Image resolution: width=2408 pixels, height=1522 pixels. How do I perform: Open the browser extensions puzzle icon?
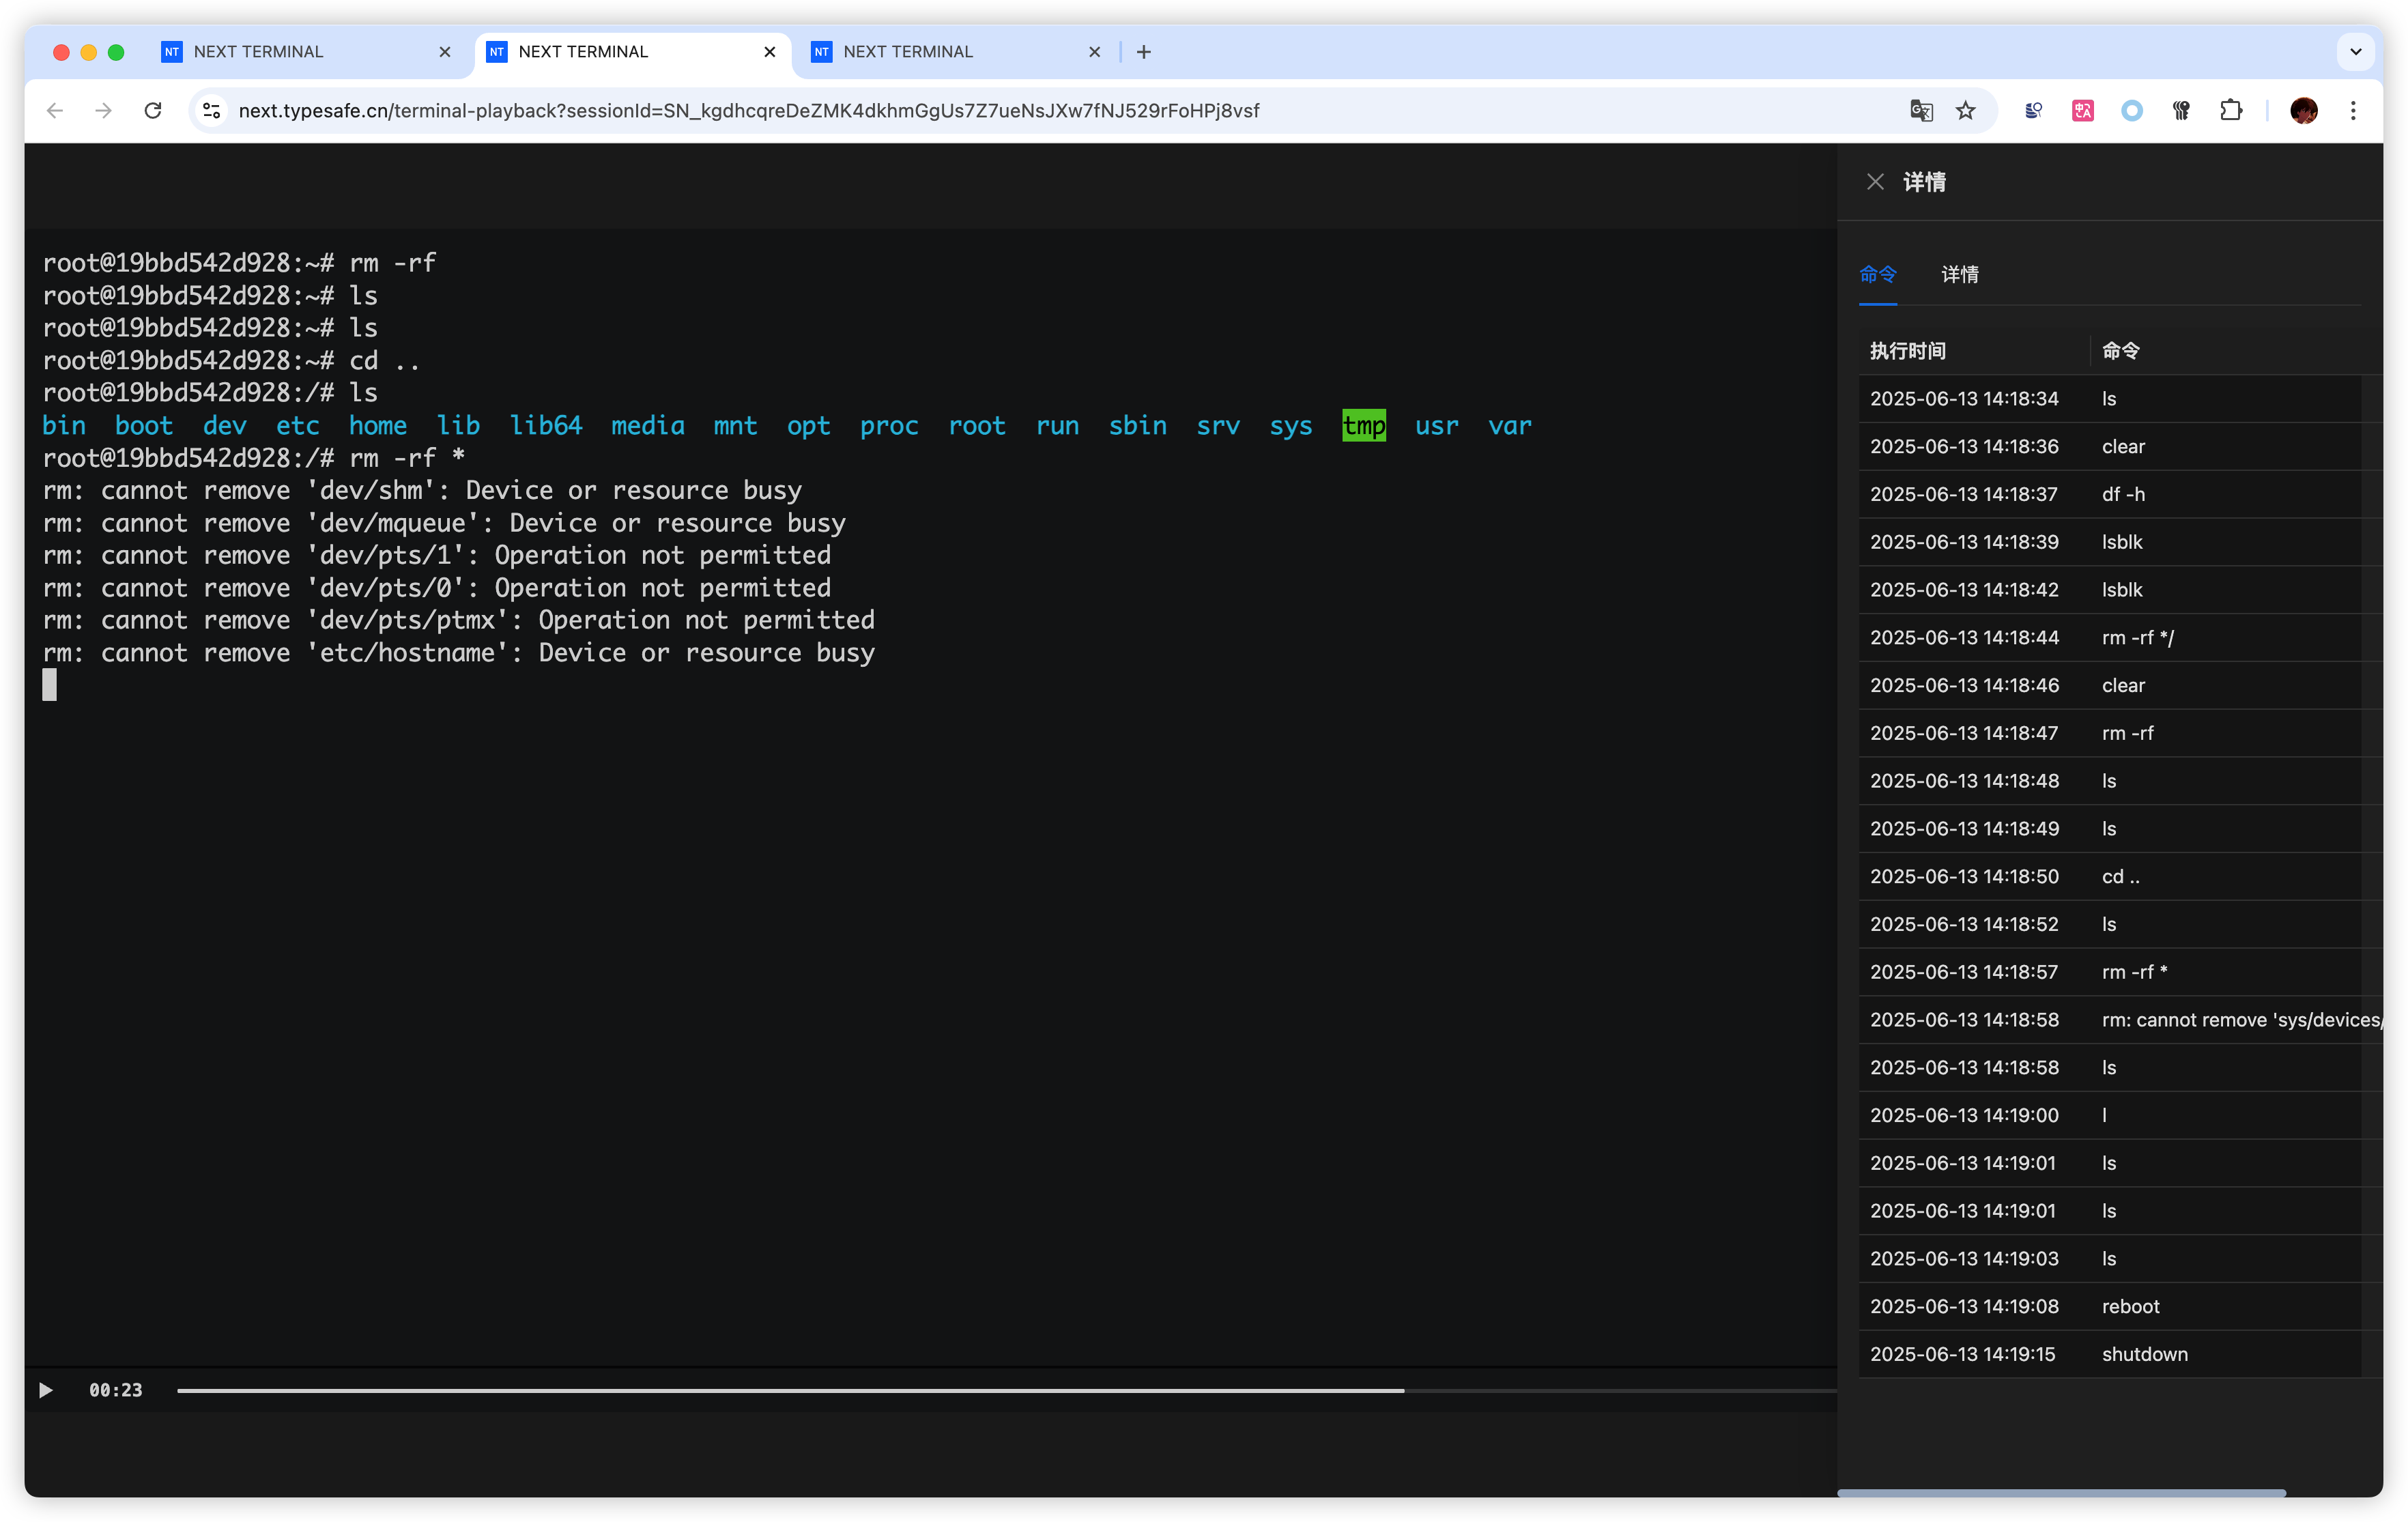pyautogui.click(x=2231, y=111)
